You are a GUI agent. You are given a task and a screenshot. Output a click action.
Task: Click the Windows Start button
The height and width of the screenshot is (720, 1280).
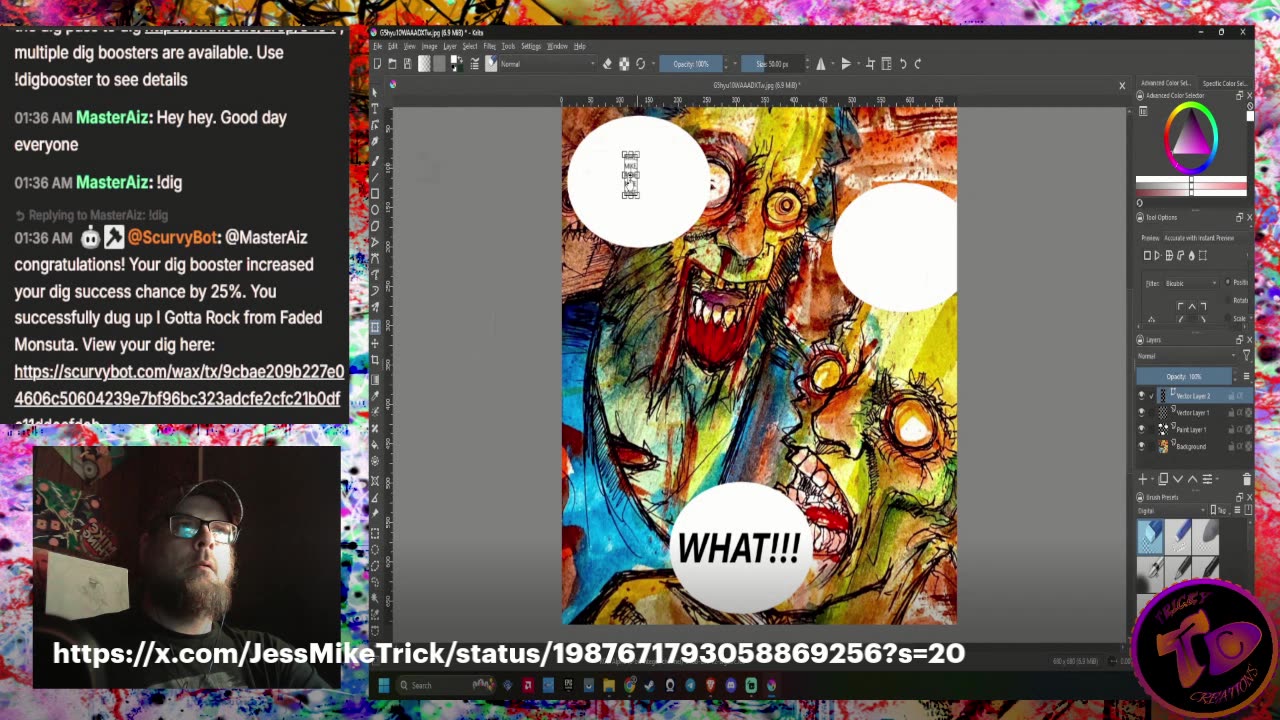tap(383, 686)
